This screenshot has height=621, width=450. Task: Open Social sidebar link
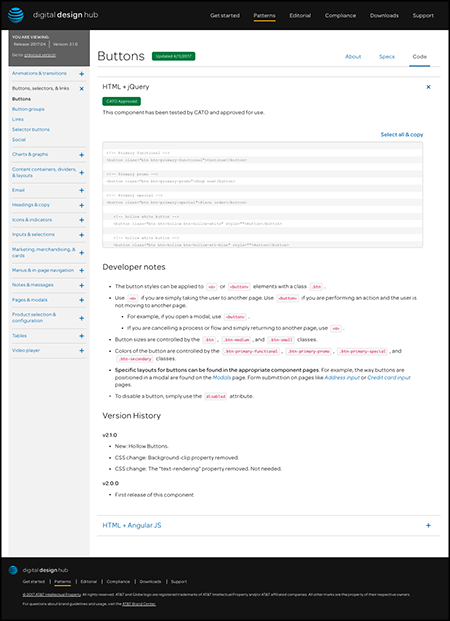19,140
